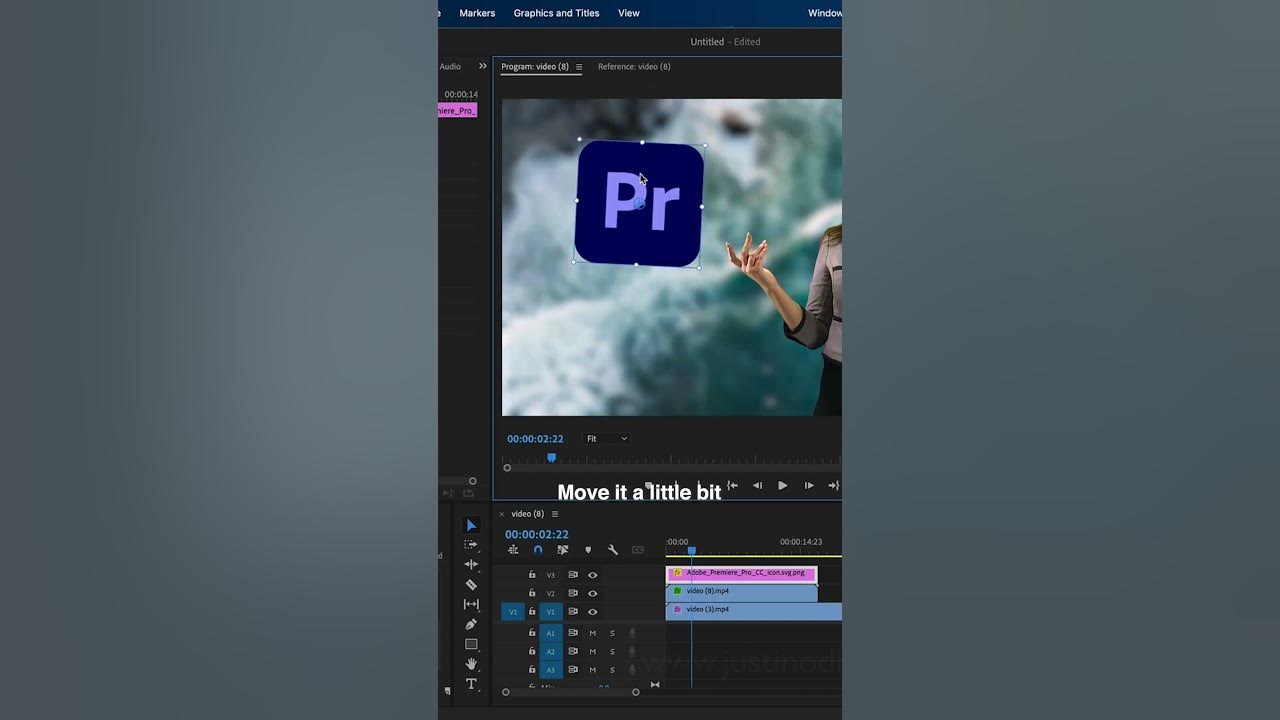Expand hidden panel tabs chevron

[x=483, y=66]
